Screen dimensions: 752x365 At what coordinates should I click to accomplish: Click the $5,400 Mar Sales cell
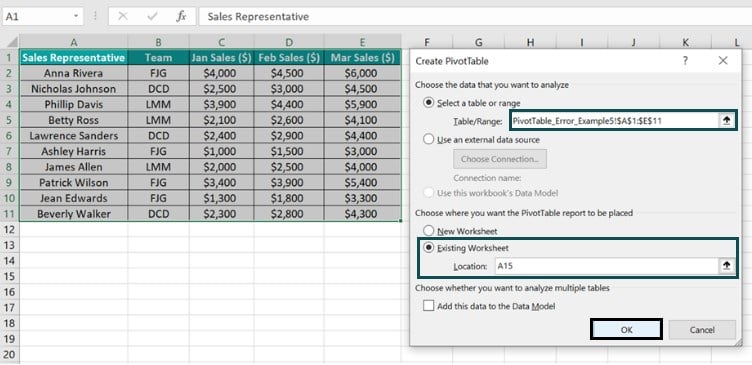363,182
